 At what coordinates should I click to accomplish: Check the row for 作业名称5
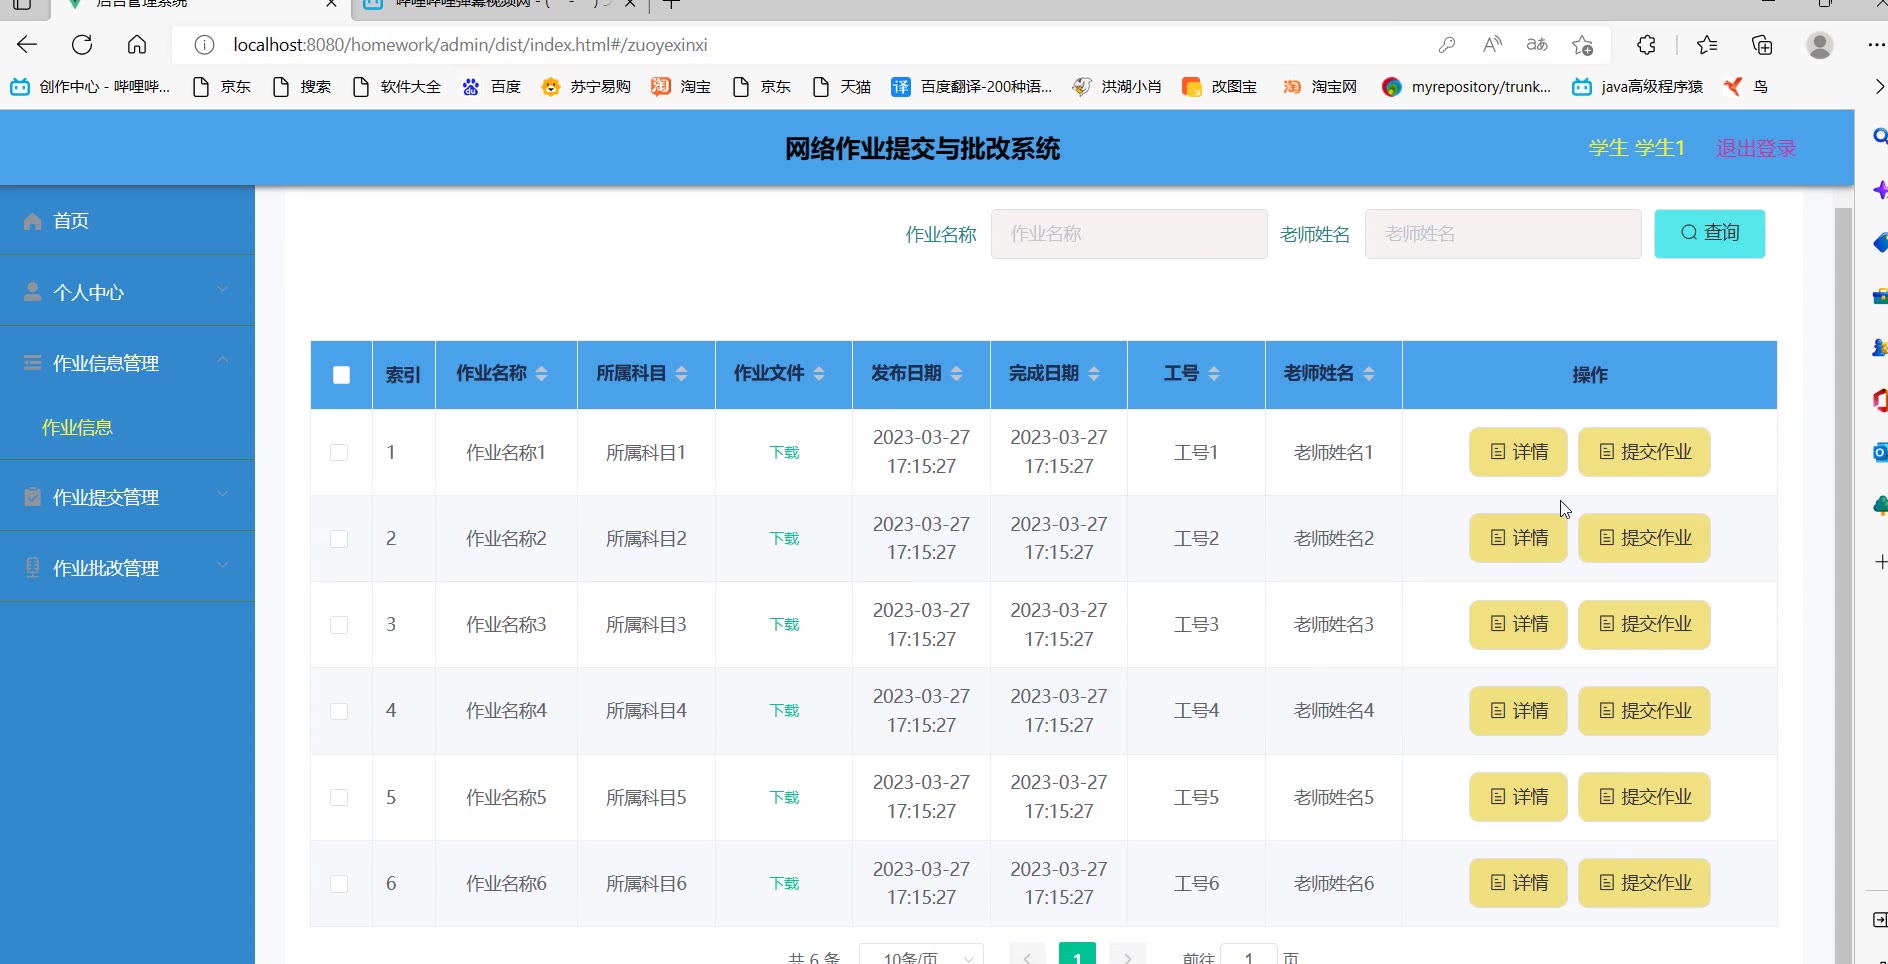click(339, 797)
